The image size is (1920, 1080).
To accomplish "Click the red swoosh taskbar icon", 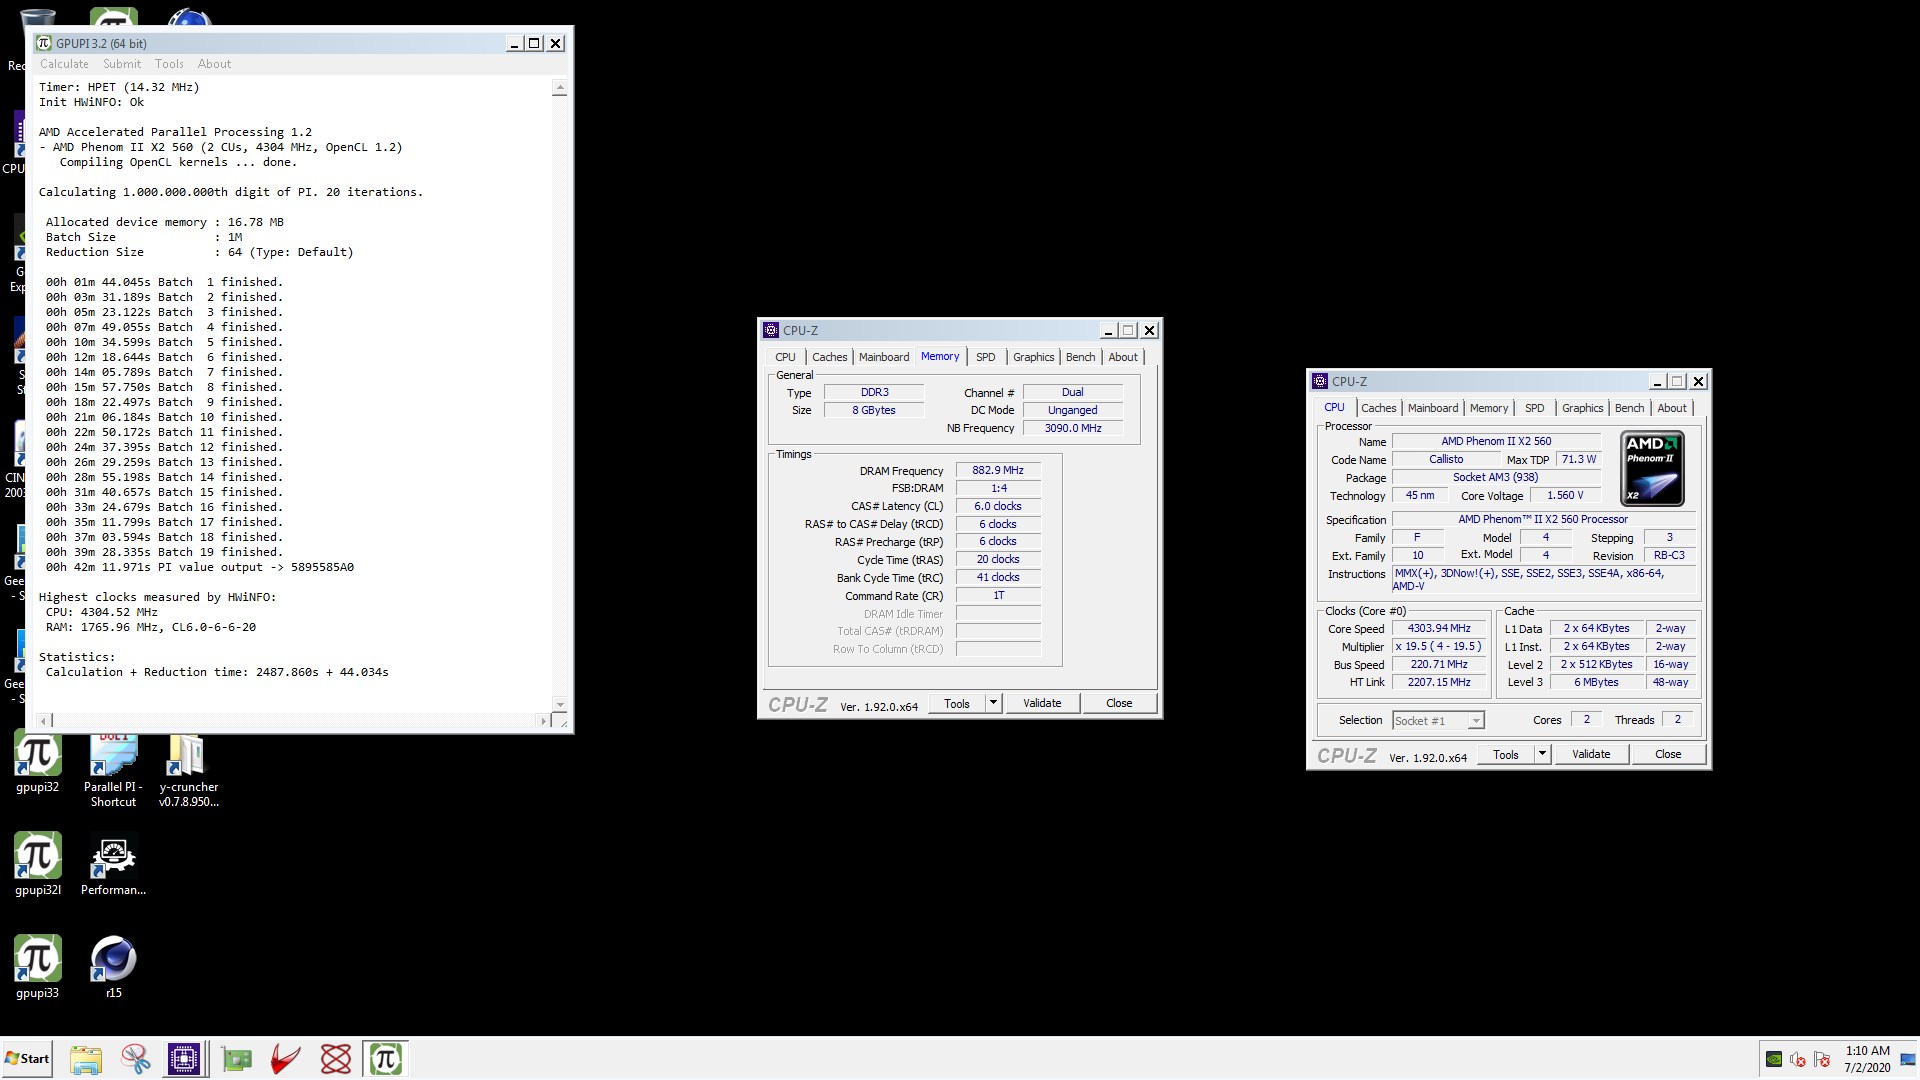I will pos(286,1059).
